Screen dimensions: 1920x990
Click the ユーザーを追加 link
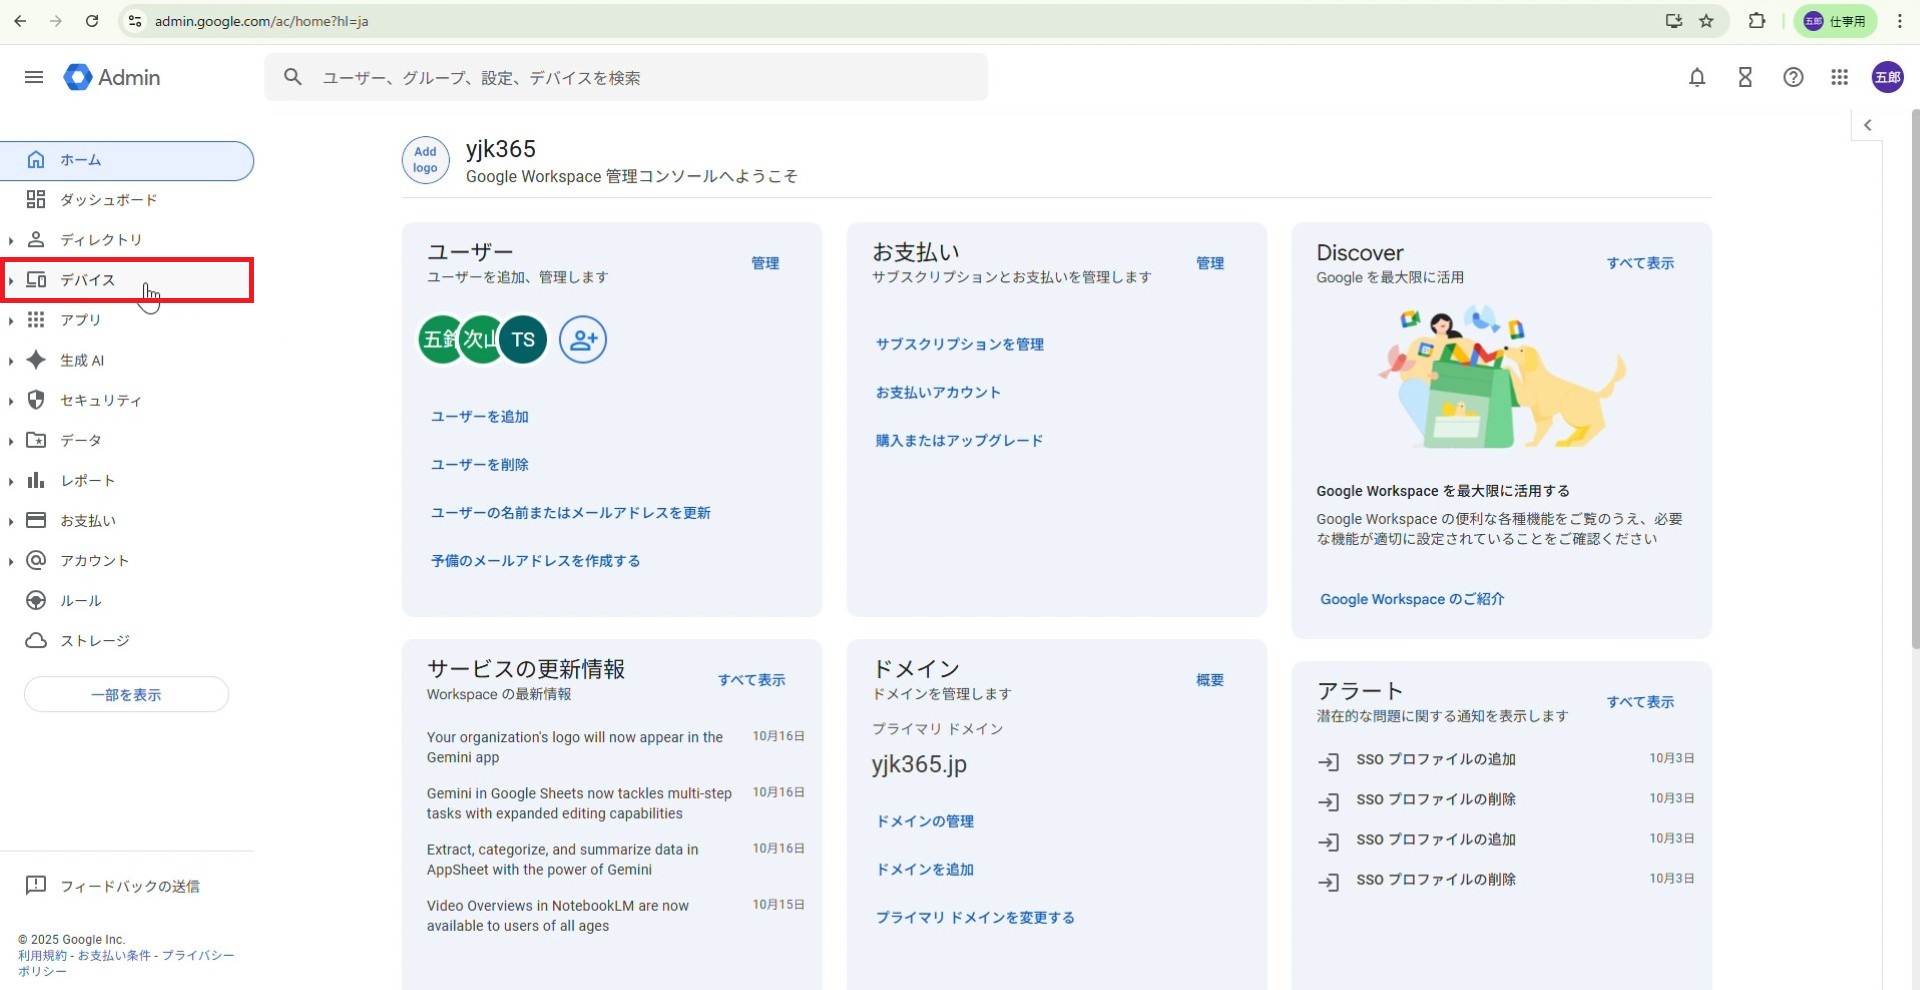[x=480, y=417]
